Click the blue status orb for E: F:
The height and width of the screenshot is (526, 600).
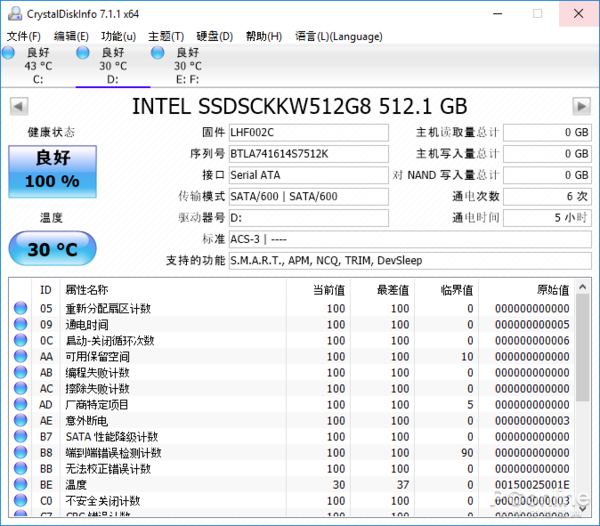tap(157, 53)
